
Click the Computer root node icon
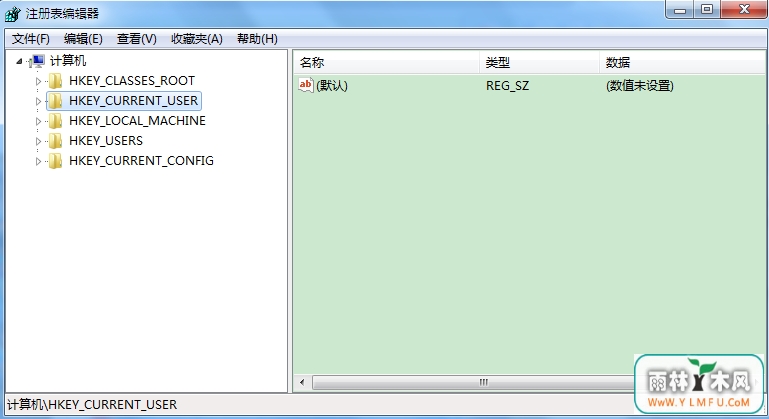tap(37, 61)
